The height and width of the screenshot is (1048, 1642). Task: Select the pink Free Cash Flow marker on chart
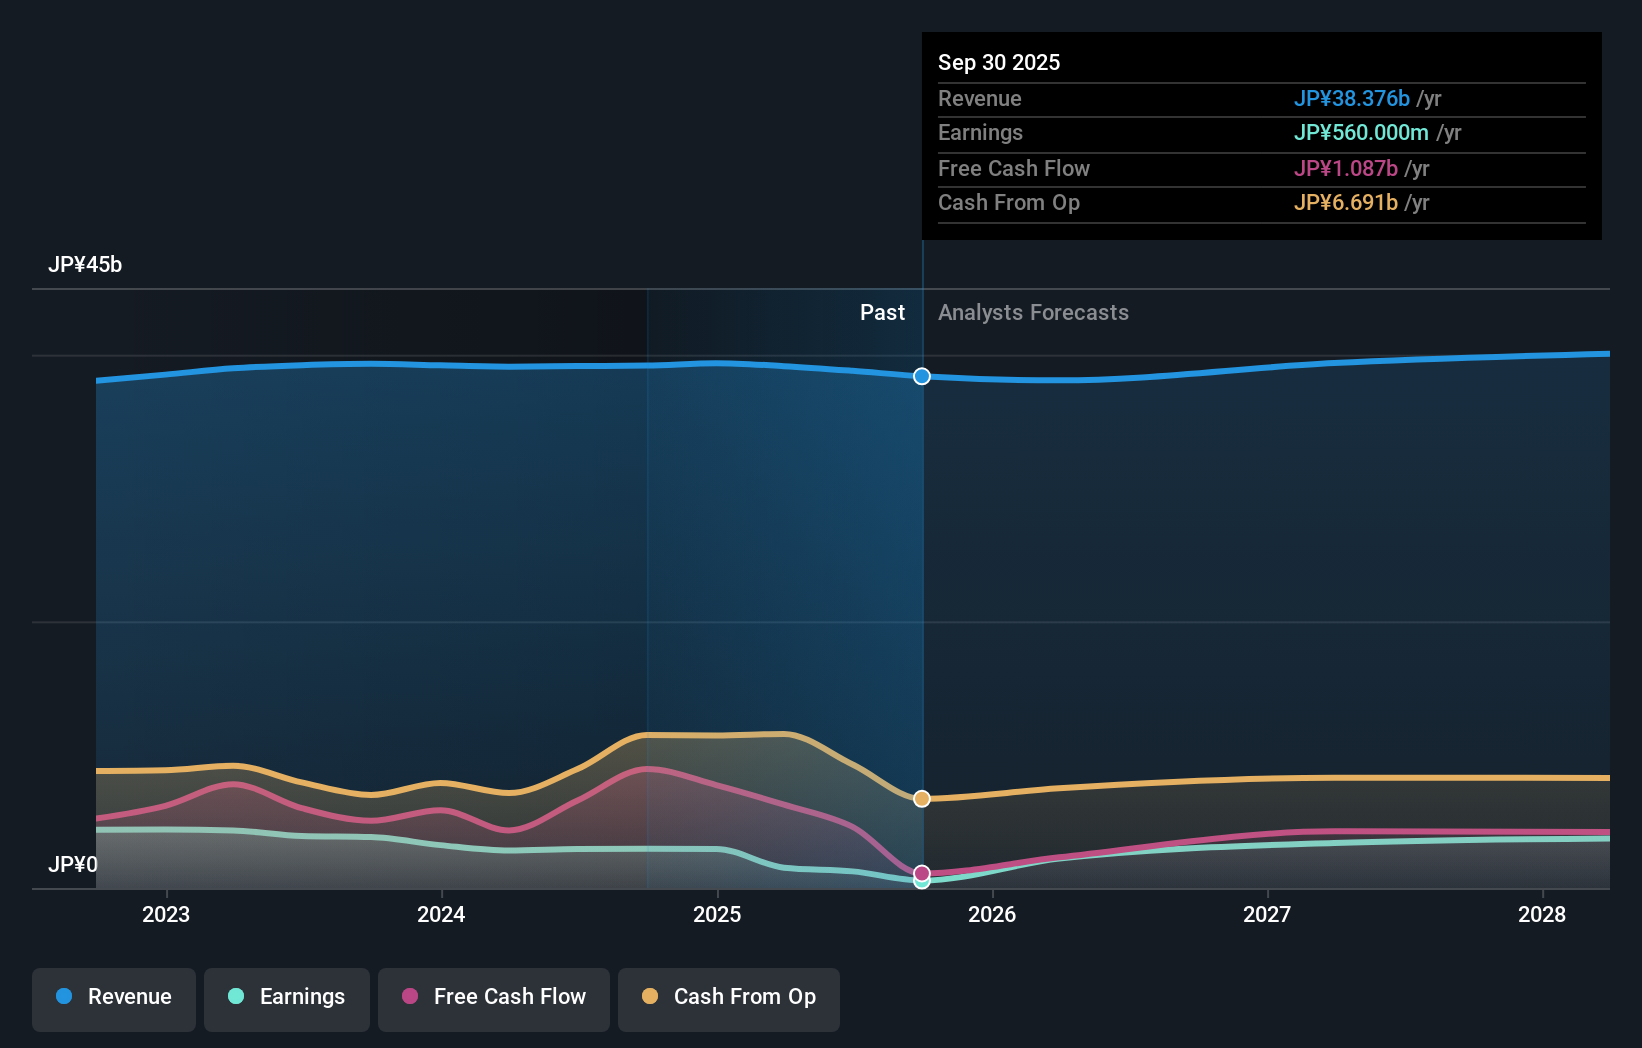(921, 873)
